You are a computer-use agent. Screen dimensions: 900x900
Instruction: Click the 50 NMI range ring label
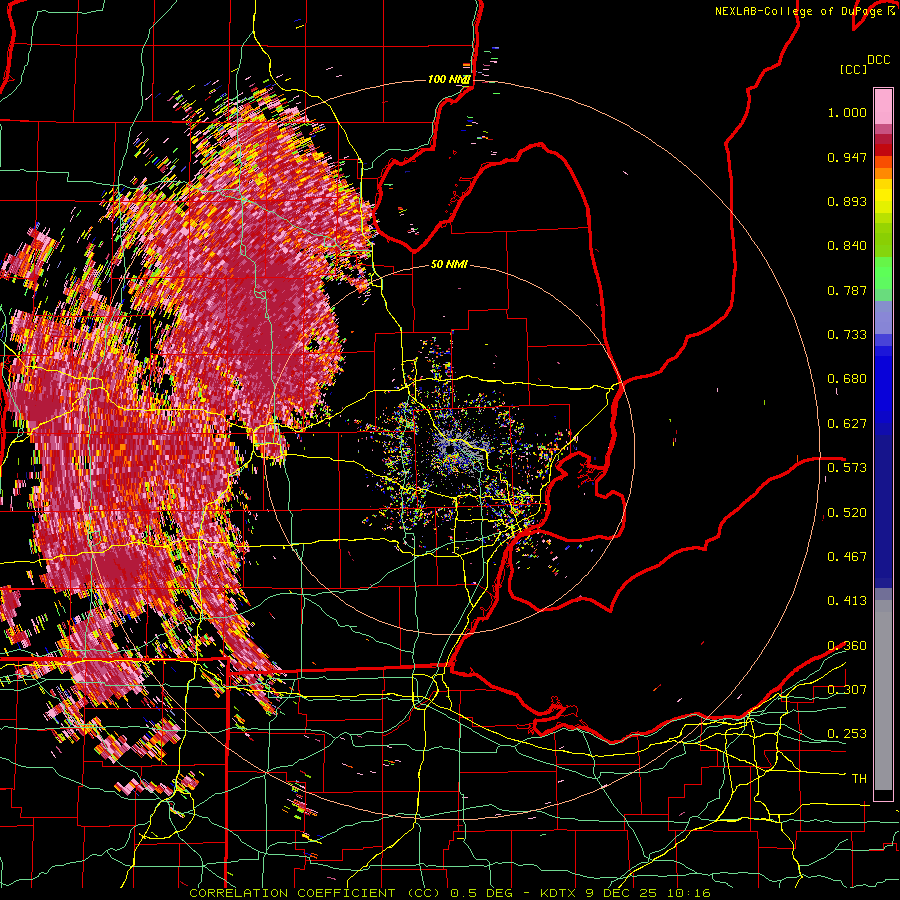pos(449,265)
